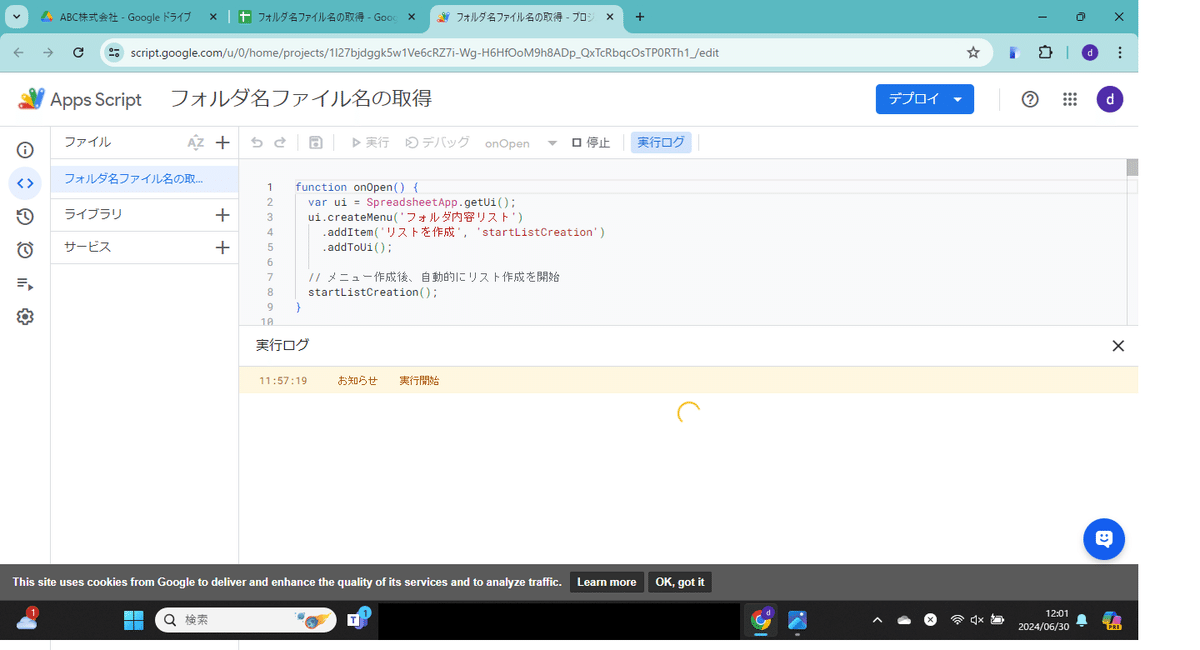The height and width of the screenshot is (650, 1200).
Task: Open the Google apps grid icon
Action: tap(1070, 99)
